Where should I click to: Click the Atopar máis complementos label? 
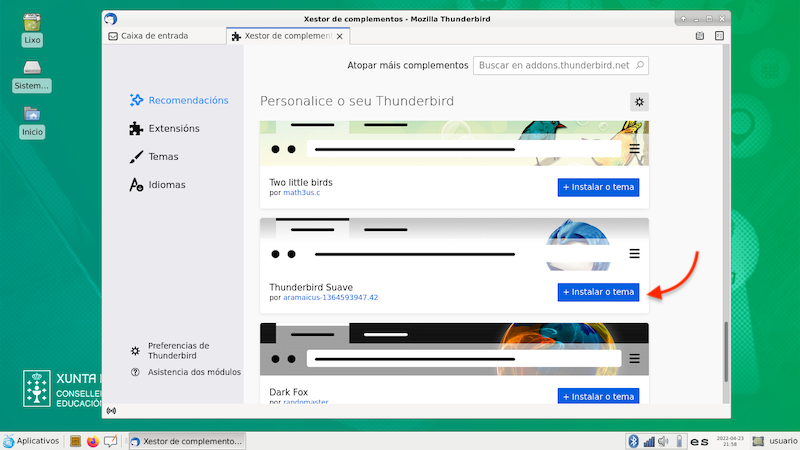pos(408,65)
